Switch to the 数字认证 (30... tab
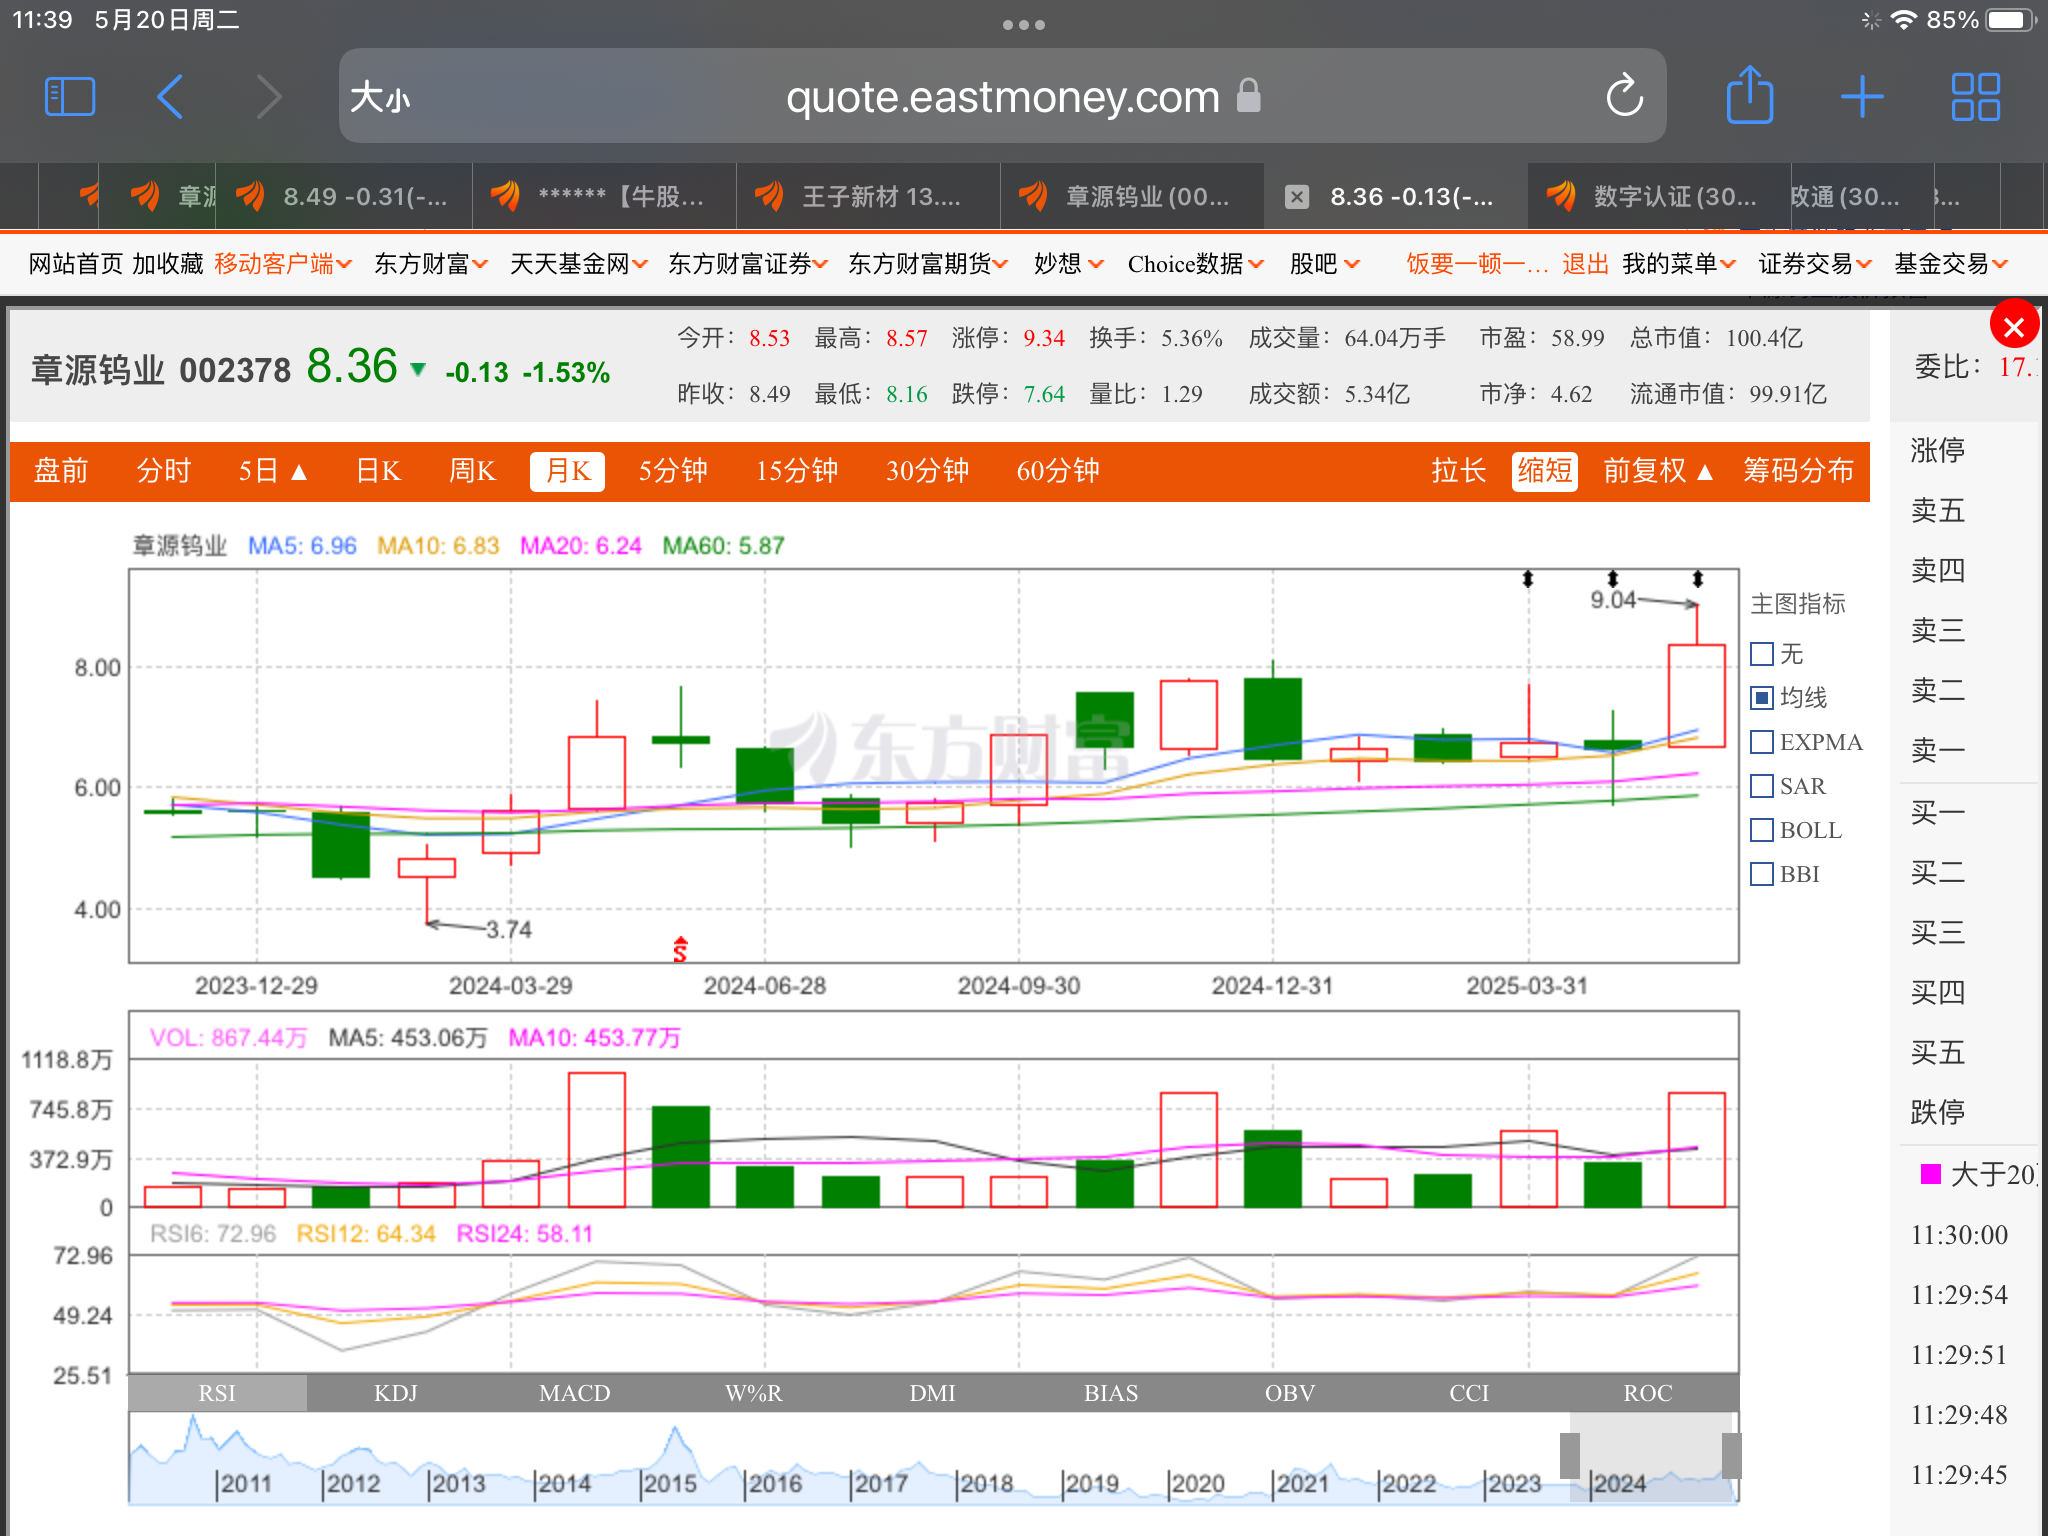Viewport: 2048px width, 1536px height. 1660,197
